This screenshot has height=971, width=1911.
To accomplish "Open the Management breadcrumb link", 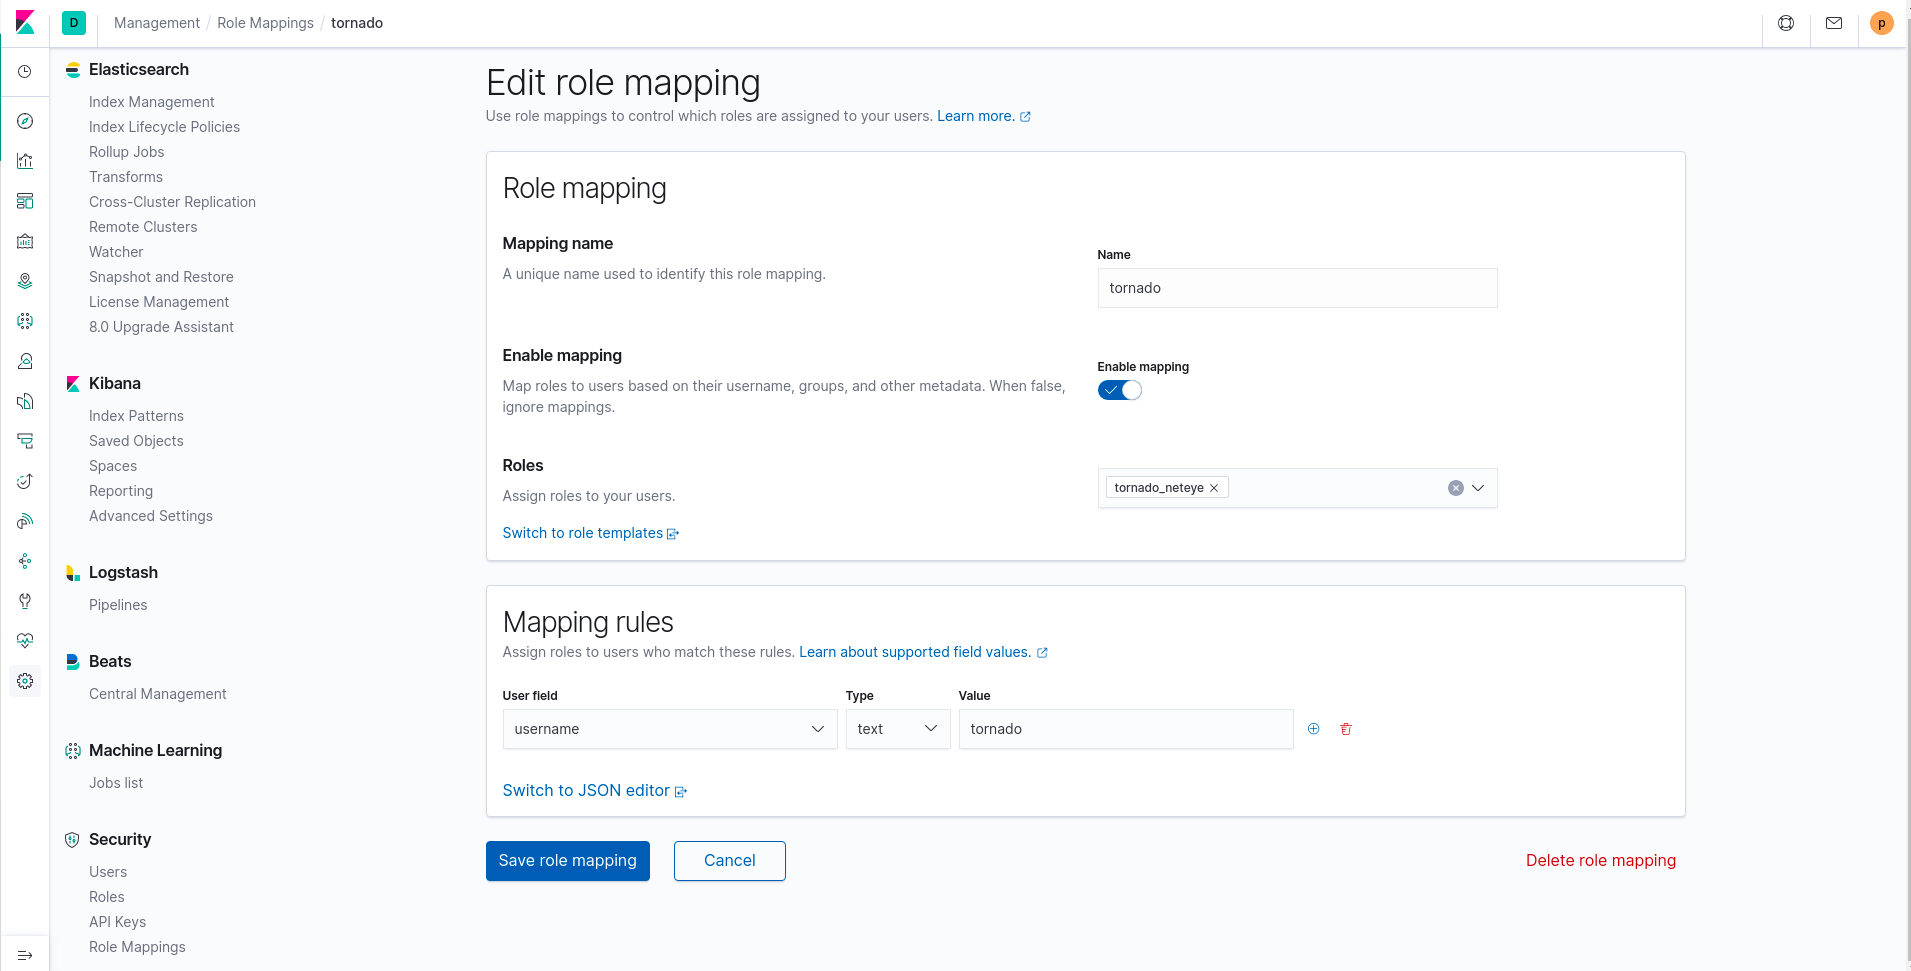I will pyautogui.click(x=156, y=23).
